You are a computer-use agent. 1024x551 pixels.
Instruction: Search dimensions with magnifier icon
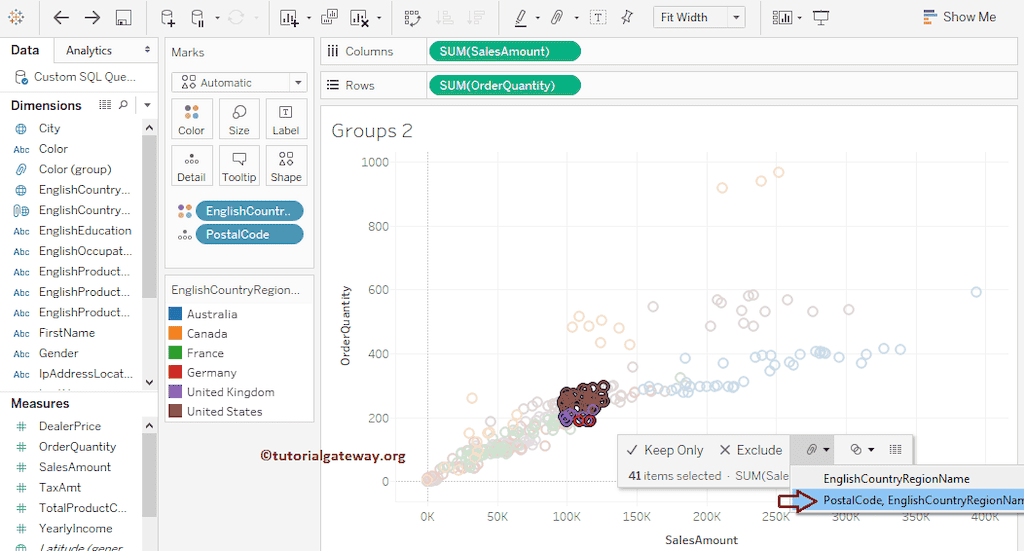[123, 104]
